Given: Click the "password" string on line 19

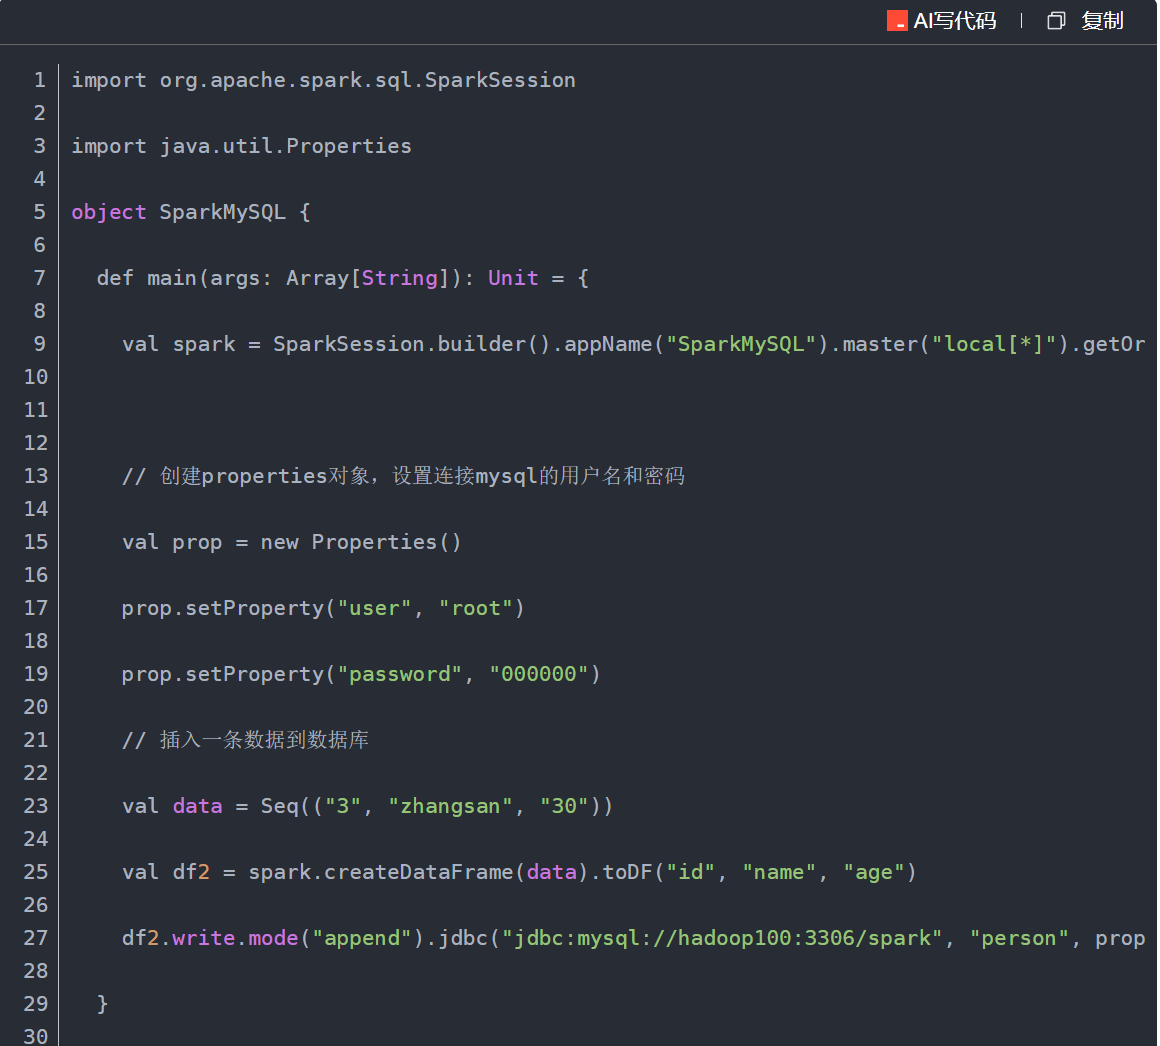Looking at the screenshot, I should point(400,674).
